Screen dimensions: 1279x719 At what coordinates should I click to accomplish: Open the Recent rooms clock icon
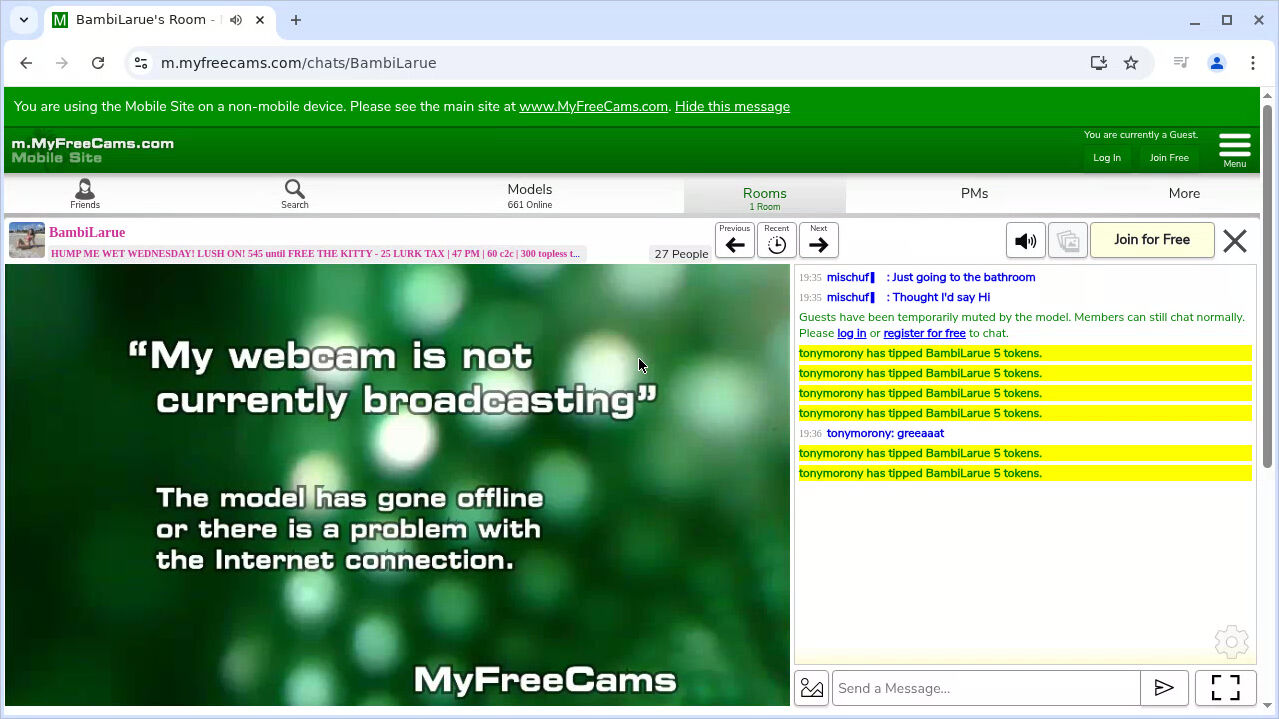777,241
